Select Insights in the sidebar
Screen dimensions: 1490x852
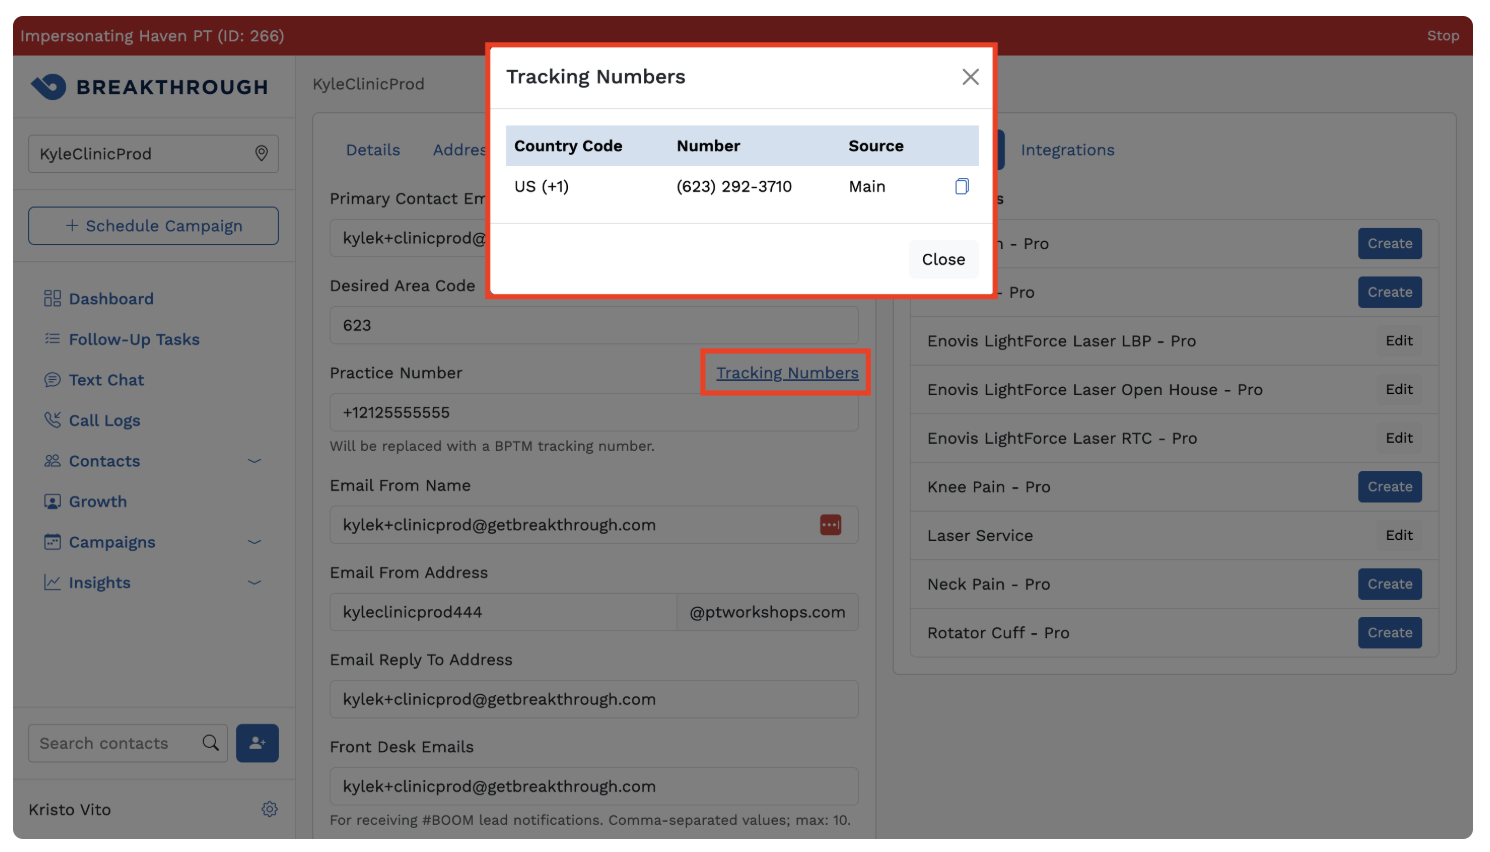point(99,582)
